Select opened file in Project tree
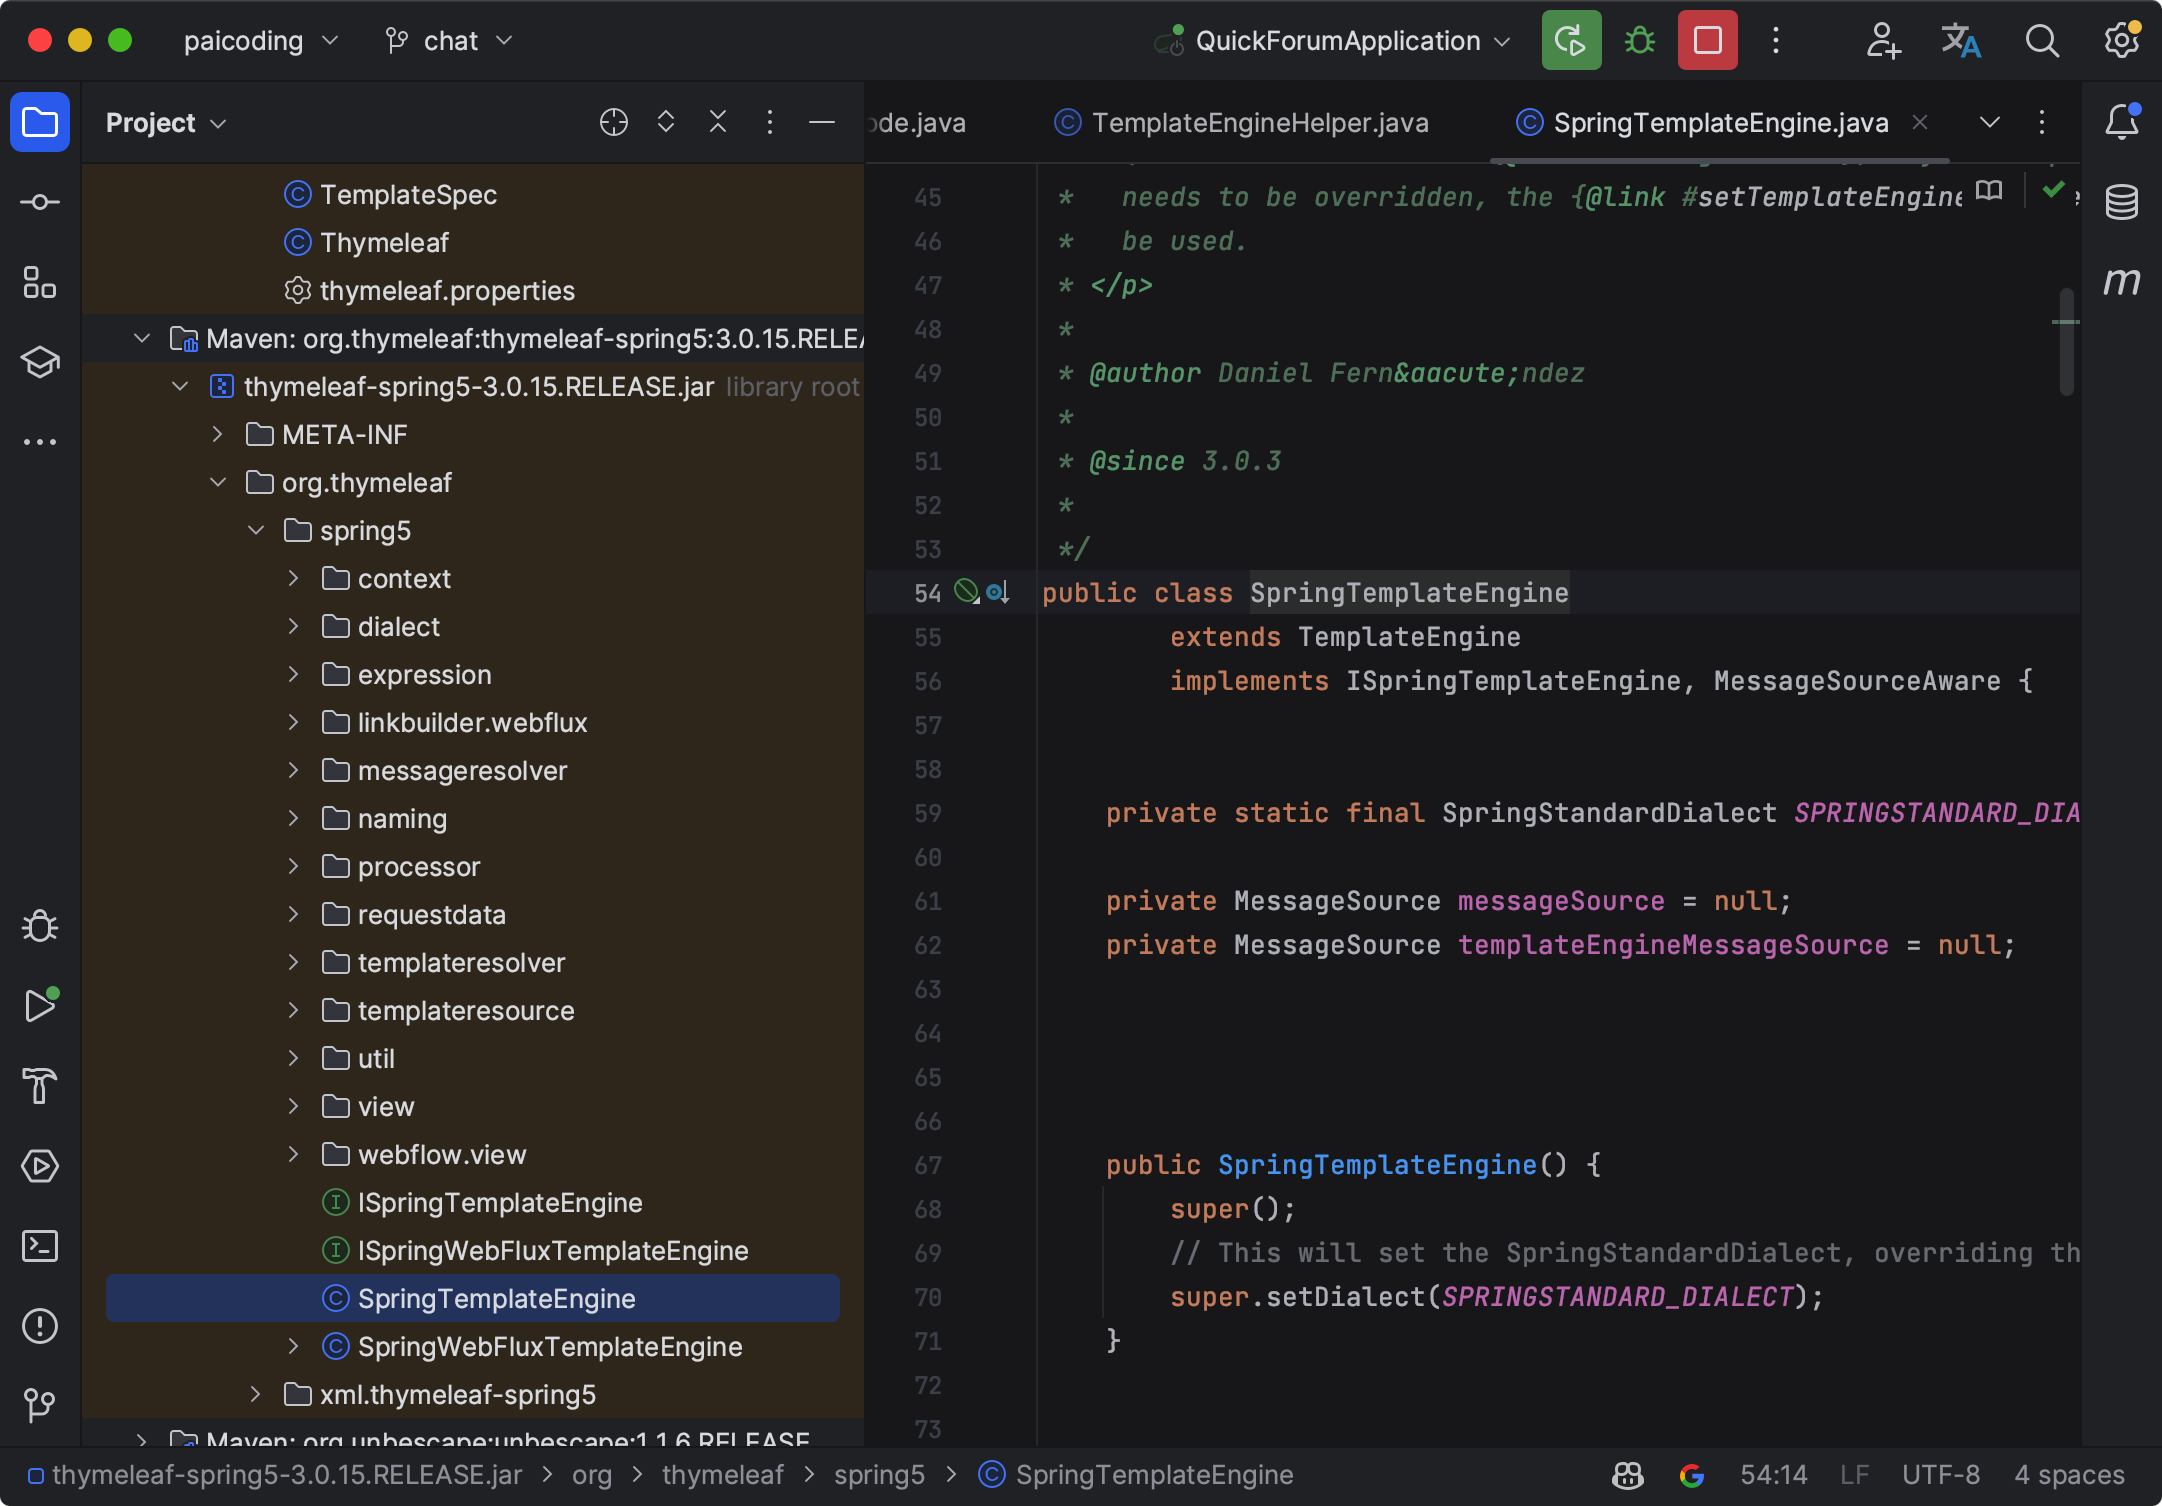Screen dimensions: 2162x1506 [x=614, y=122]
